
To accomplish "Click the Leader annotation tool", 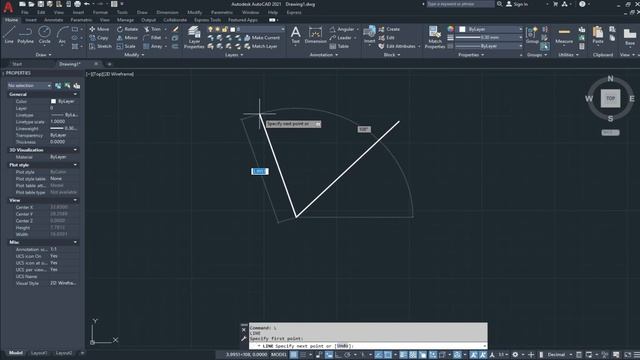I will coord(341,38).
